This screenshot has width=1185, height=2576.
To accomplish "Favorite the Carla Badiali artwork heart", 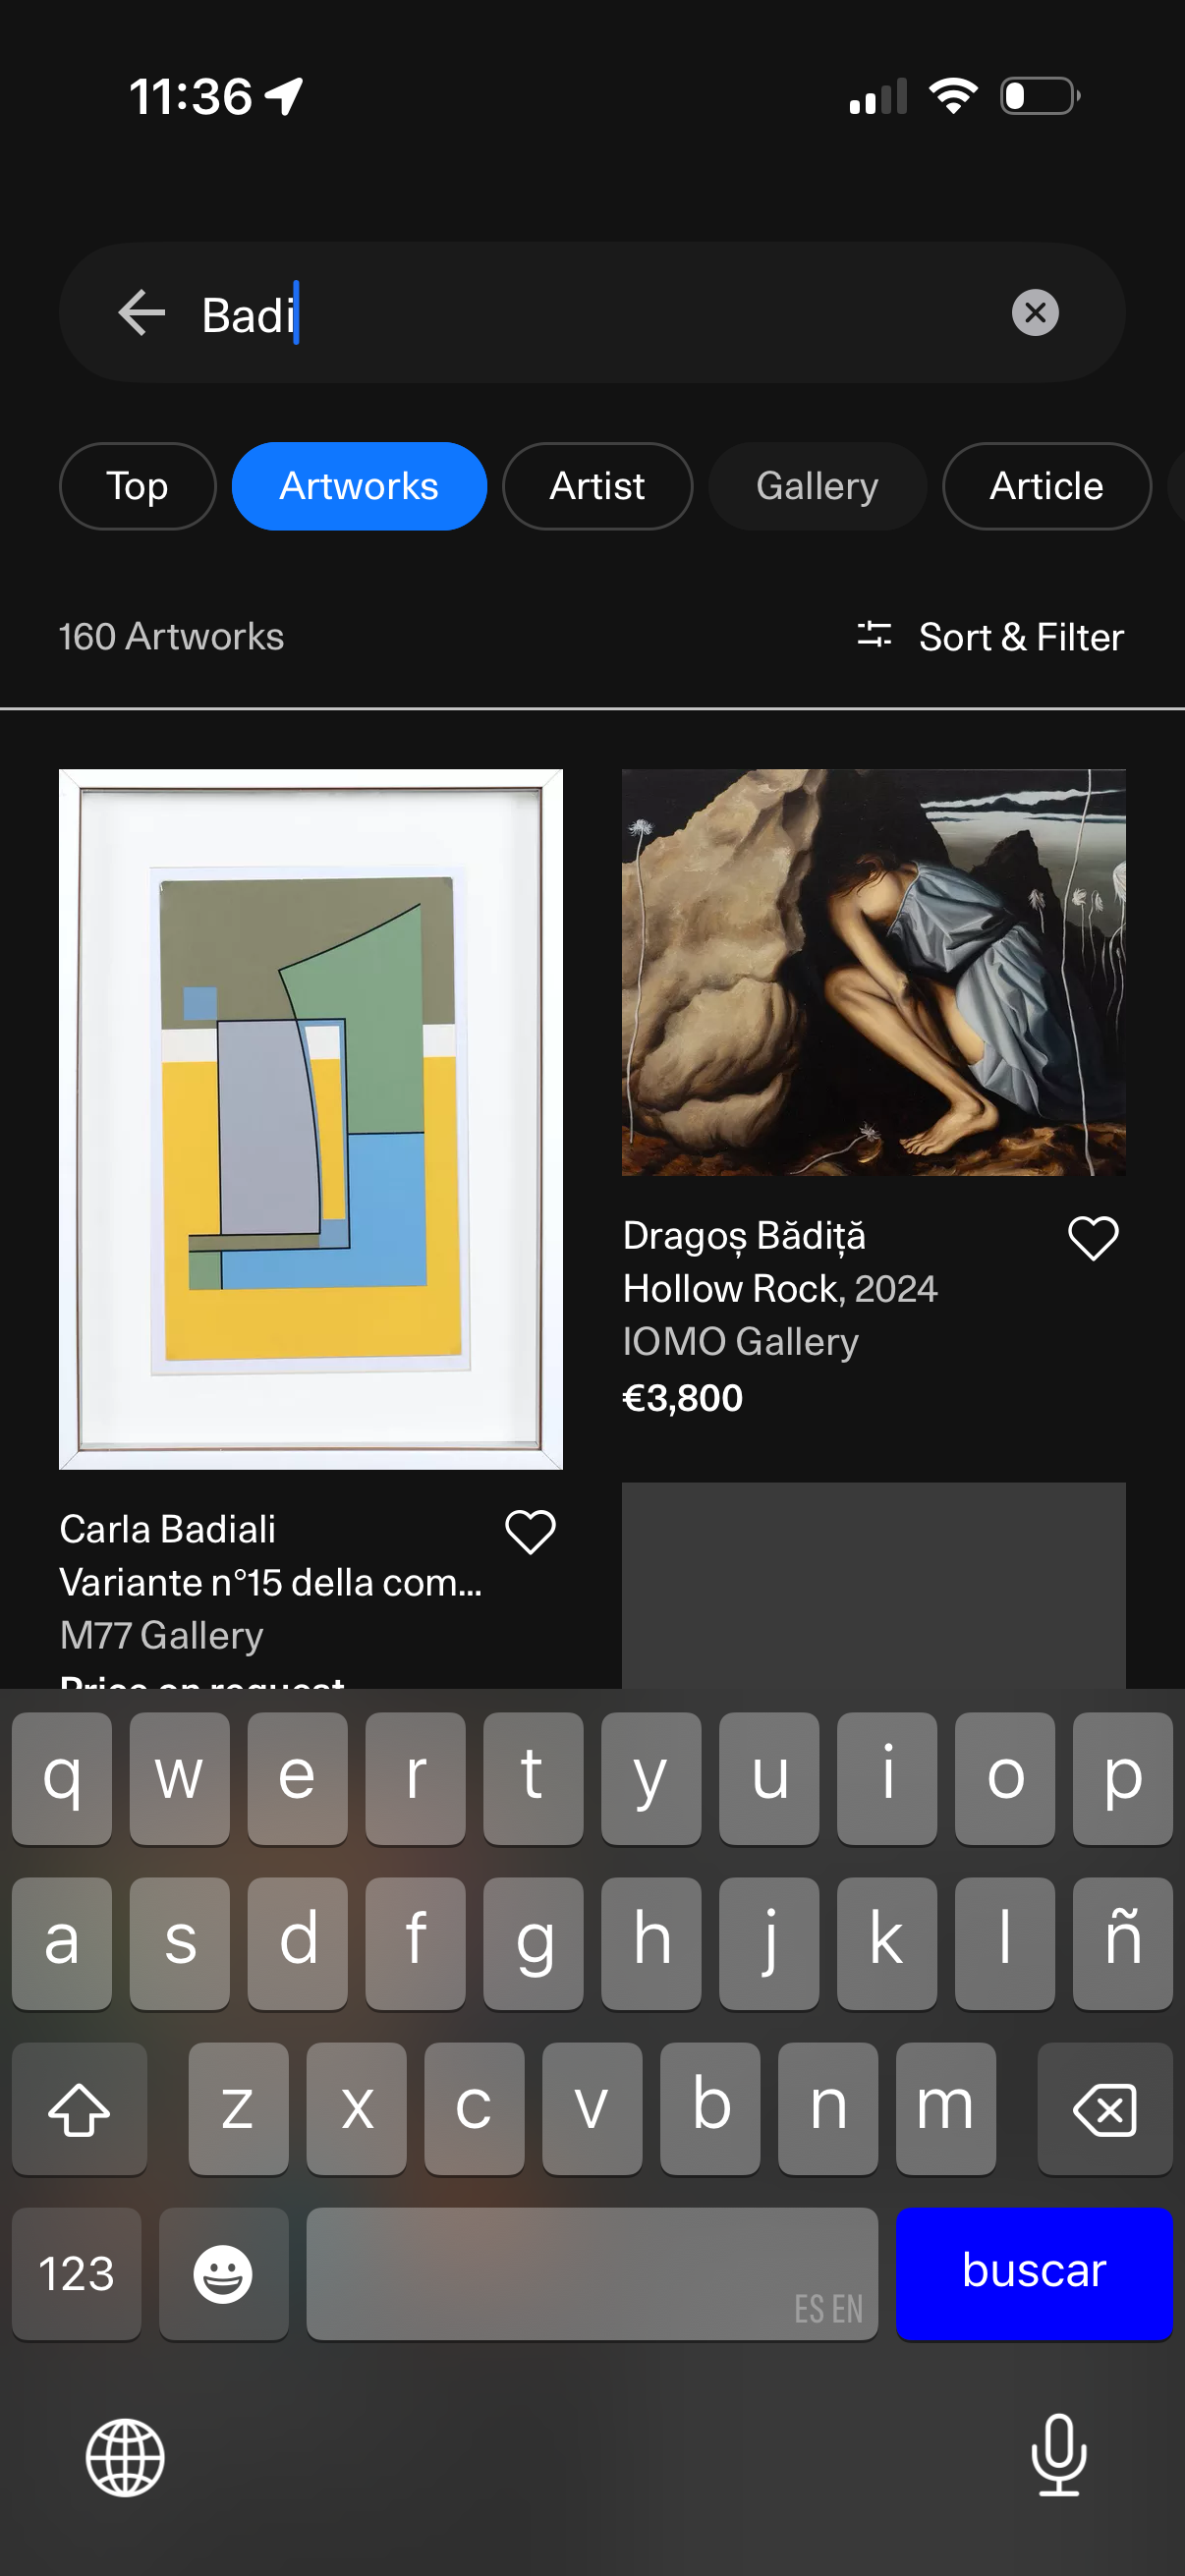I will click(x=529, y=1531).
